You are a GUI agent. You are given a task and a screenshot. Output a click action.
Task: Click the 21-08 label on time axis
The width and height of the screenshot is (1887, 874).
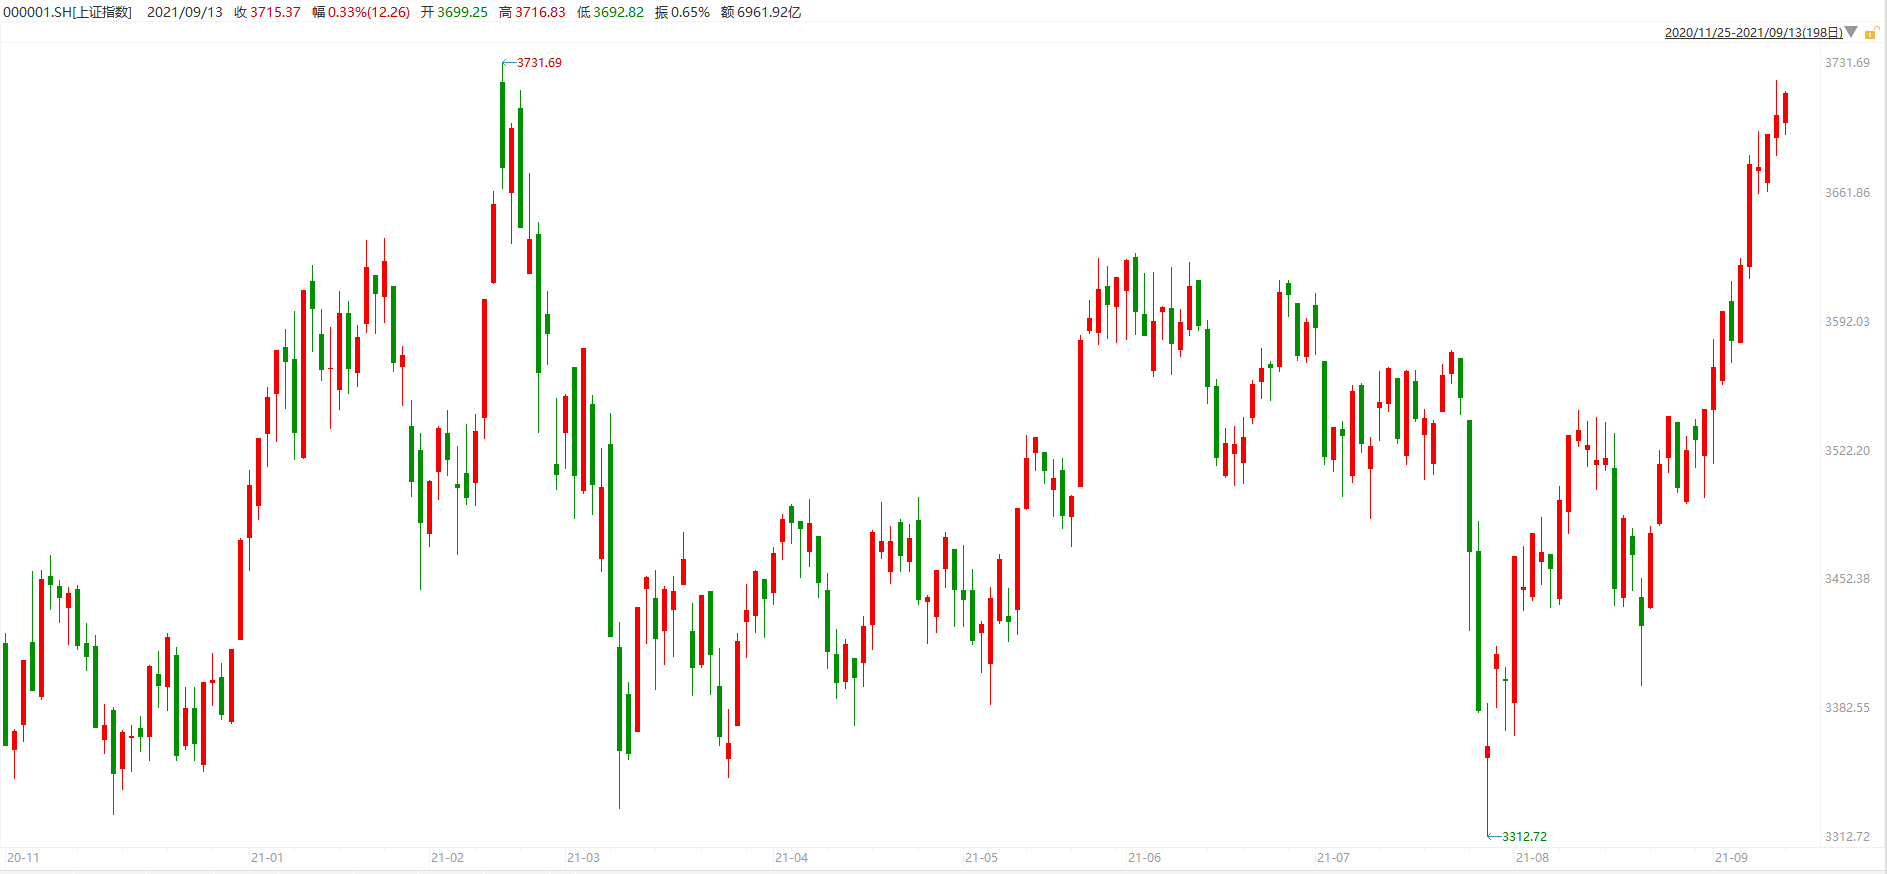click(1532, 858)
